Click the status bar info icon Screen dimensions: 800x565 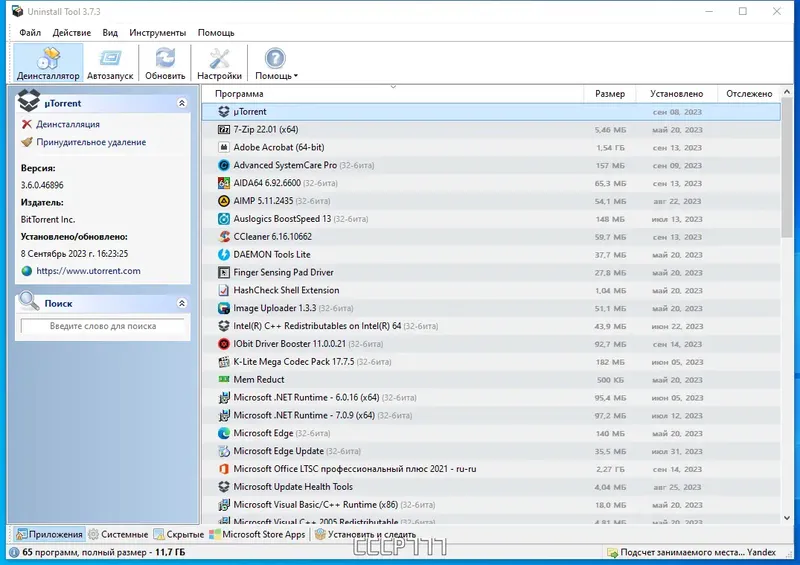coord(14,552)
